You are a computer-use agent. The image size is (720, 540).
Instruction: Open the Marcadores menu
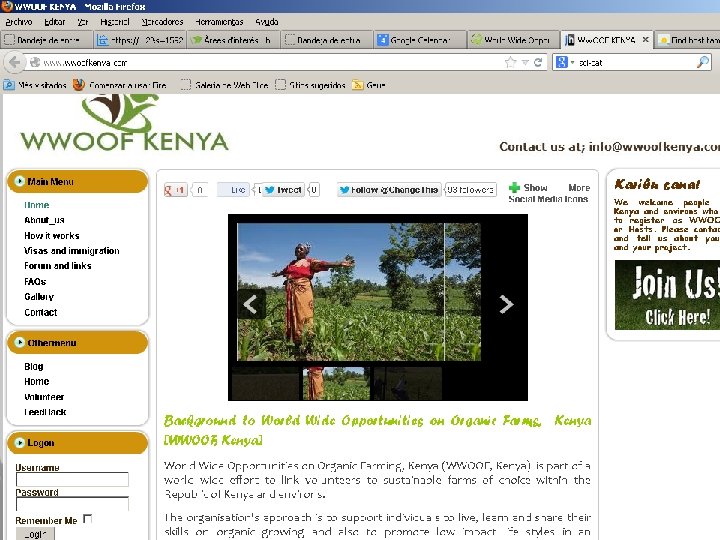pyautogui.click(x=162, y=22)
